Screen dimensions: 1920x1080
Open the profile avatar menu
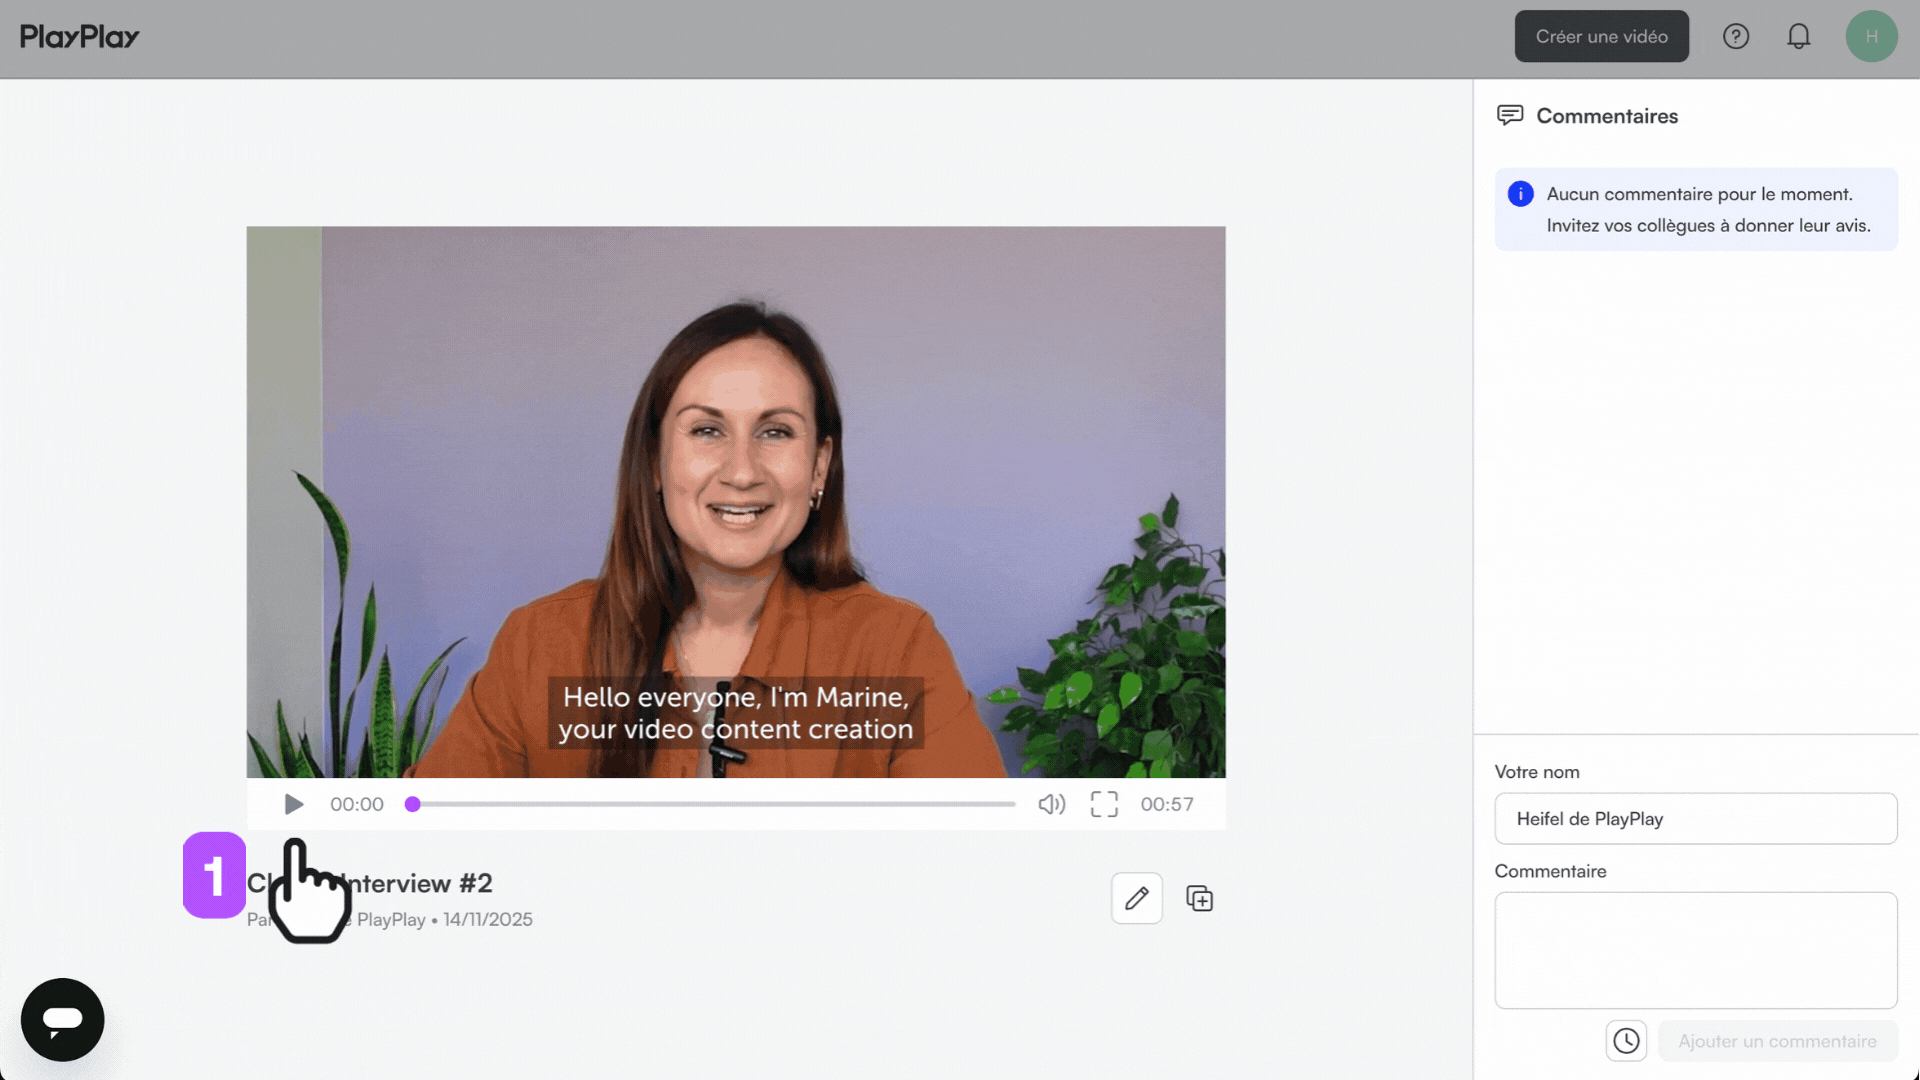click(x=1872, y=36)
